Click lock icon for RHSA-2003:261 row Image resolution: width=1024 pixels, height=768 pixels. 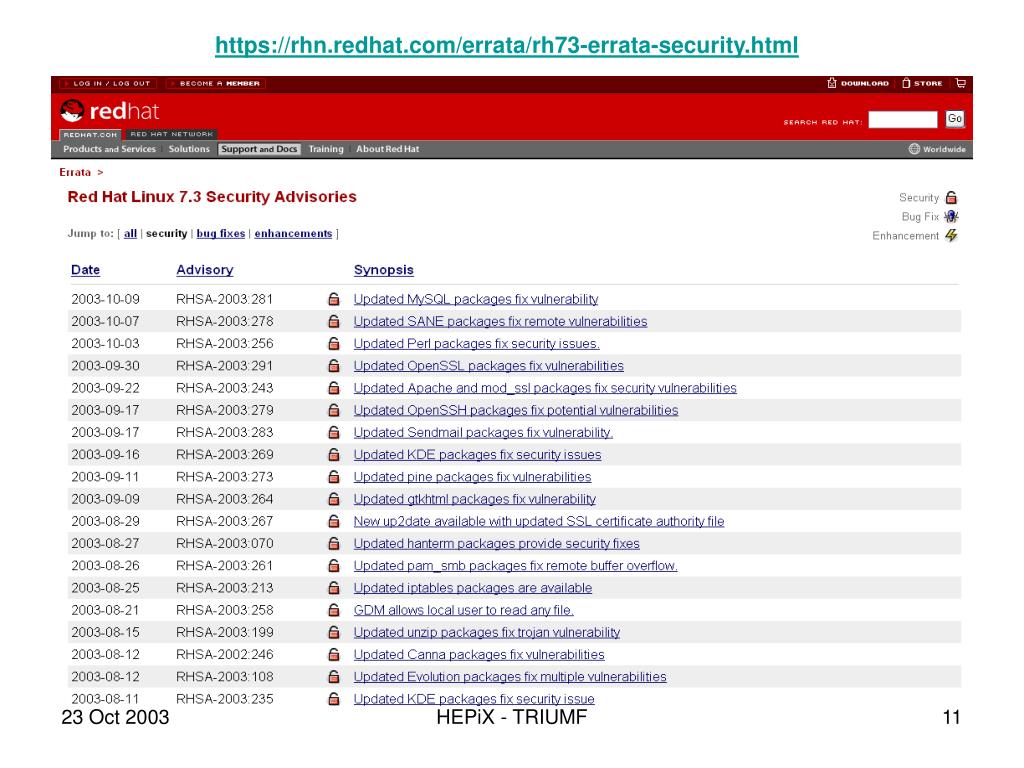(334, 566)
